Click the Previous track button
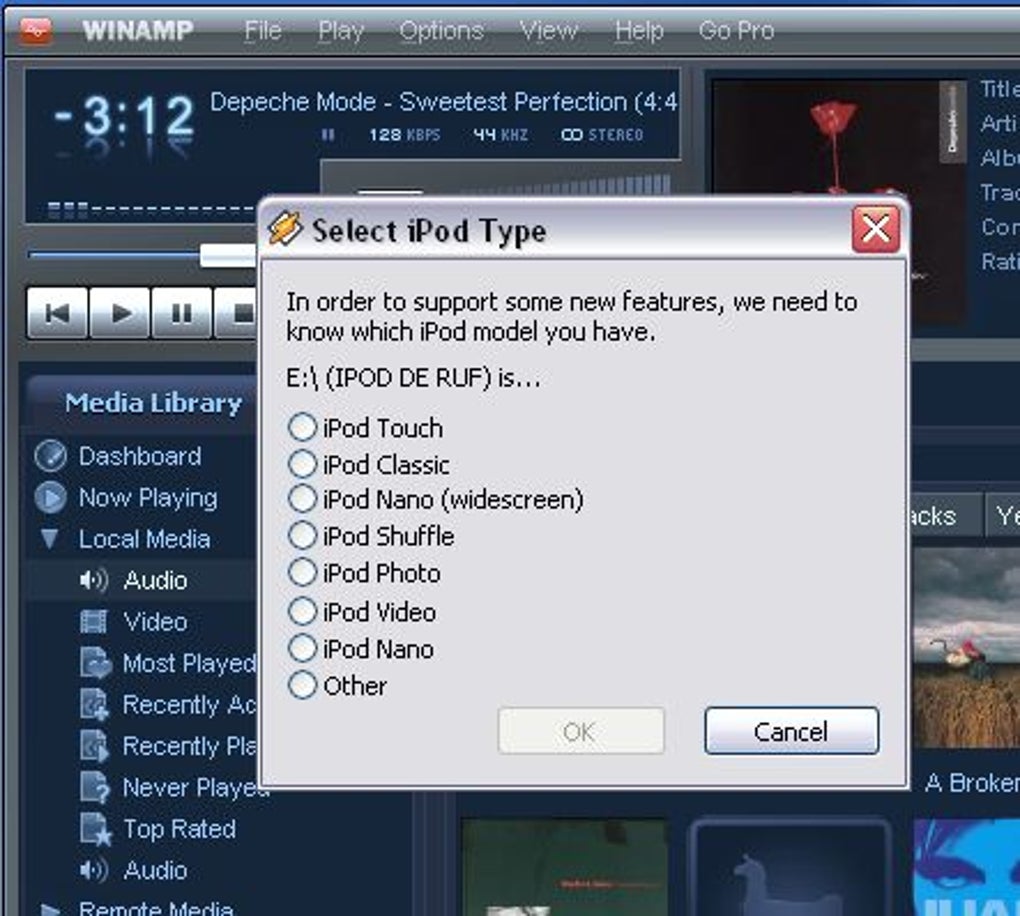The width and height of the screenshot is (1020, 916). pyautogui.click(x=57, y=313)
